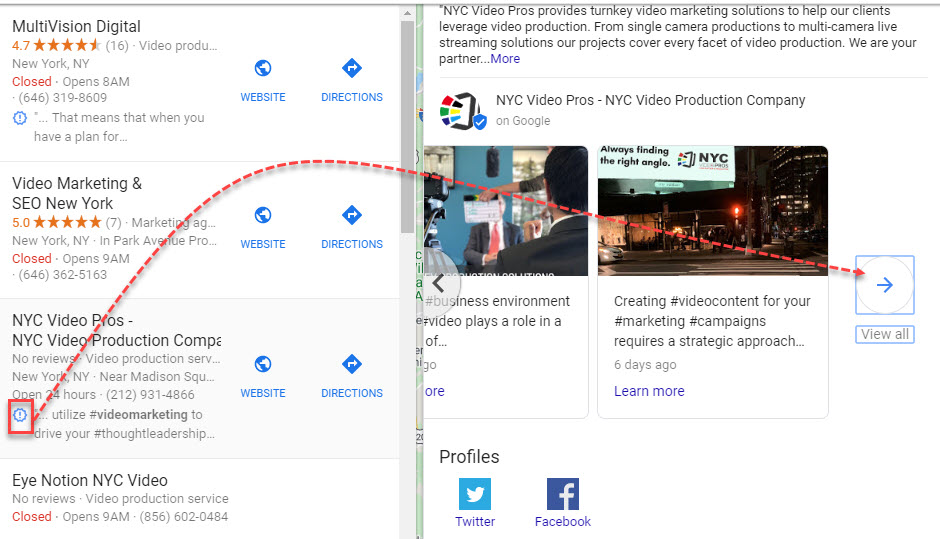Screen dimensions: 940x539
Task: Get directions to MultiVision Digital
Action: tap(352, 68)
